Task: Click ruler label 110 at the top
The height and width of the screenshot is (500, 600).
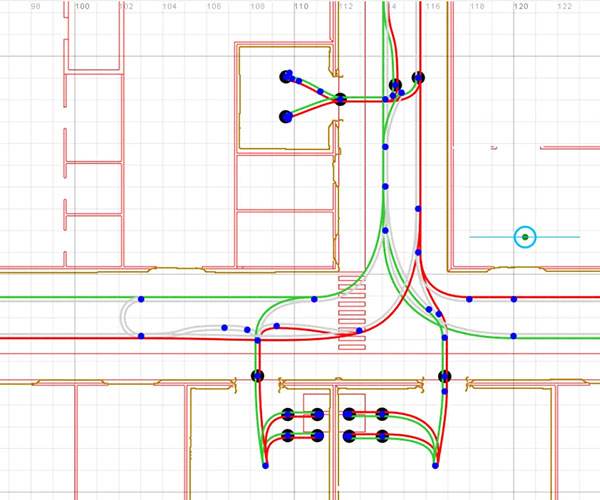Action: pyautogui.click(x=301, y=6)
